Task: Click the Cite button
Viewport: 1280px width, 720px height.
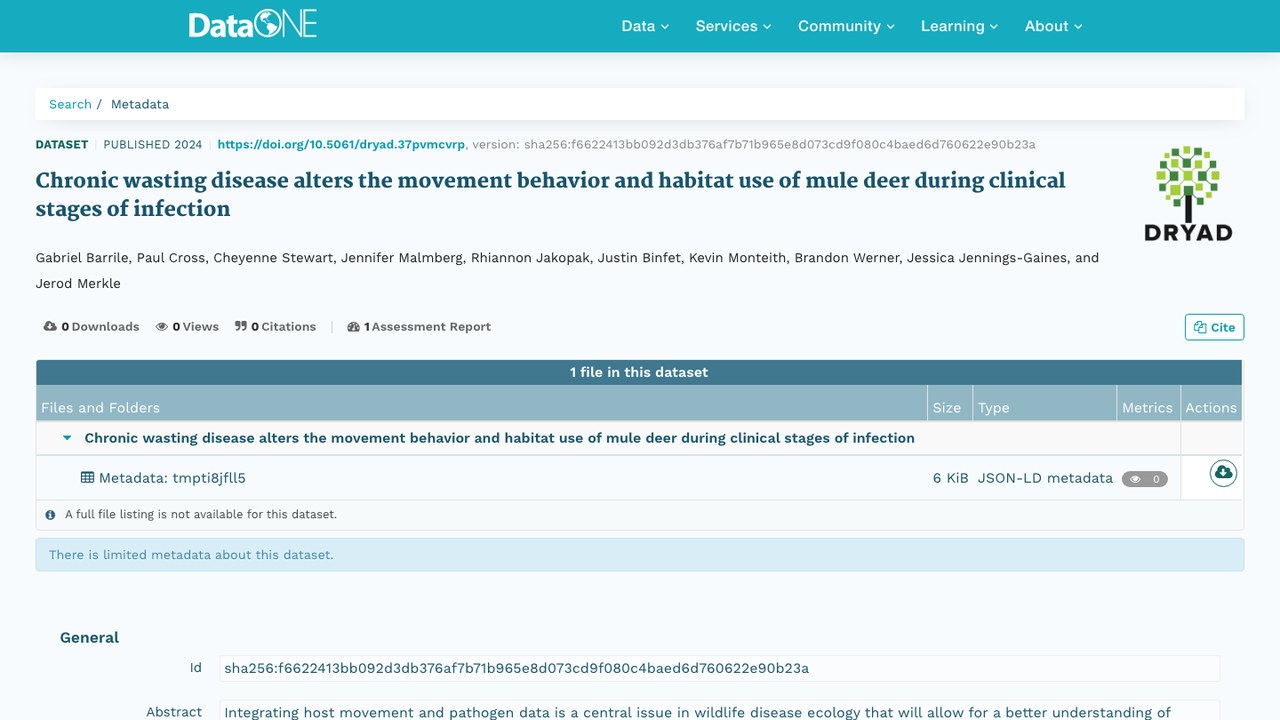Action: (1214, 327)
